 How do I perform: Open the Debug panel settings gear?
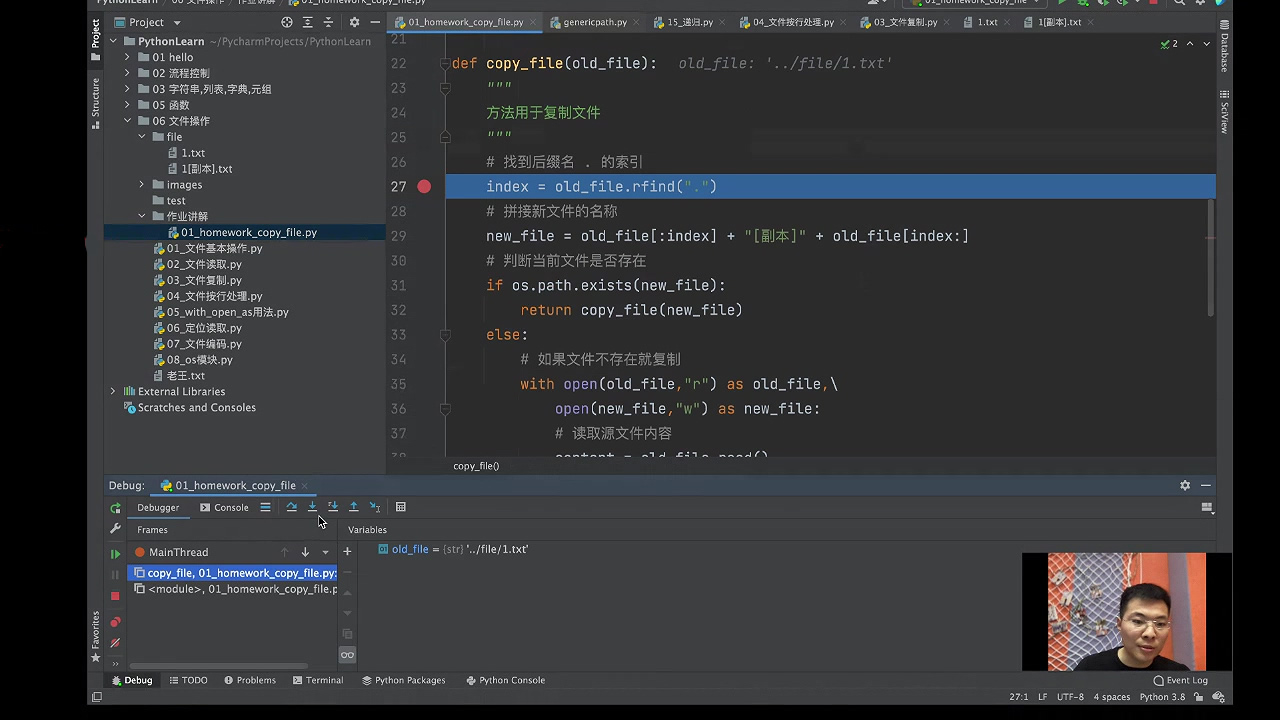click(x=1185, y=485)
